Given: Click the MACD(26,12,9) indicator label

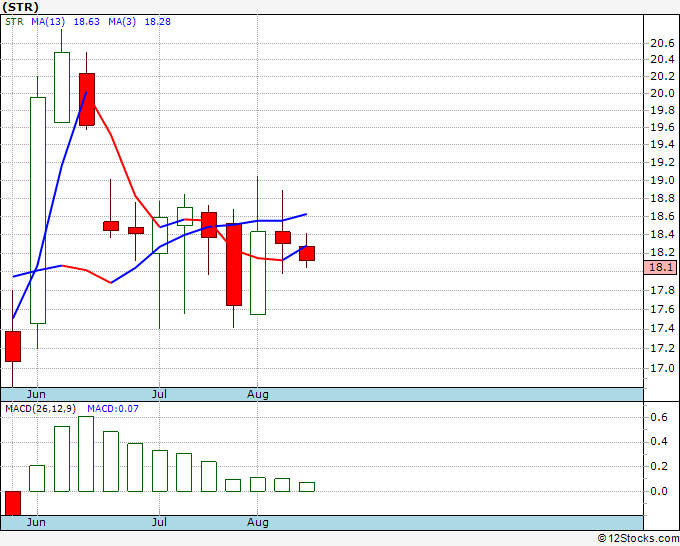Looking at the screenshot, I should tap(40, 409).
